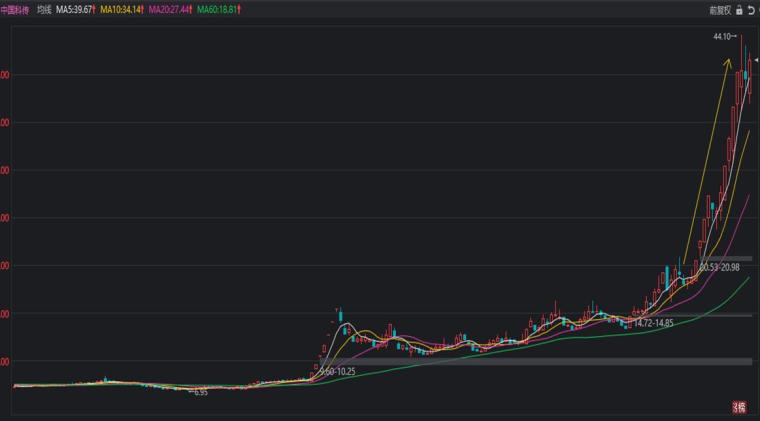The width and height of the screenshot is (760, 421).
Task: Click the MA60:18.81 green indicator label
Action: (x=215, y=9)
